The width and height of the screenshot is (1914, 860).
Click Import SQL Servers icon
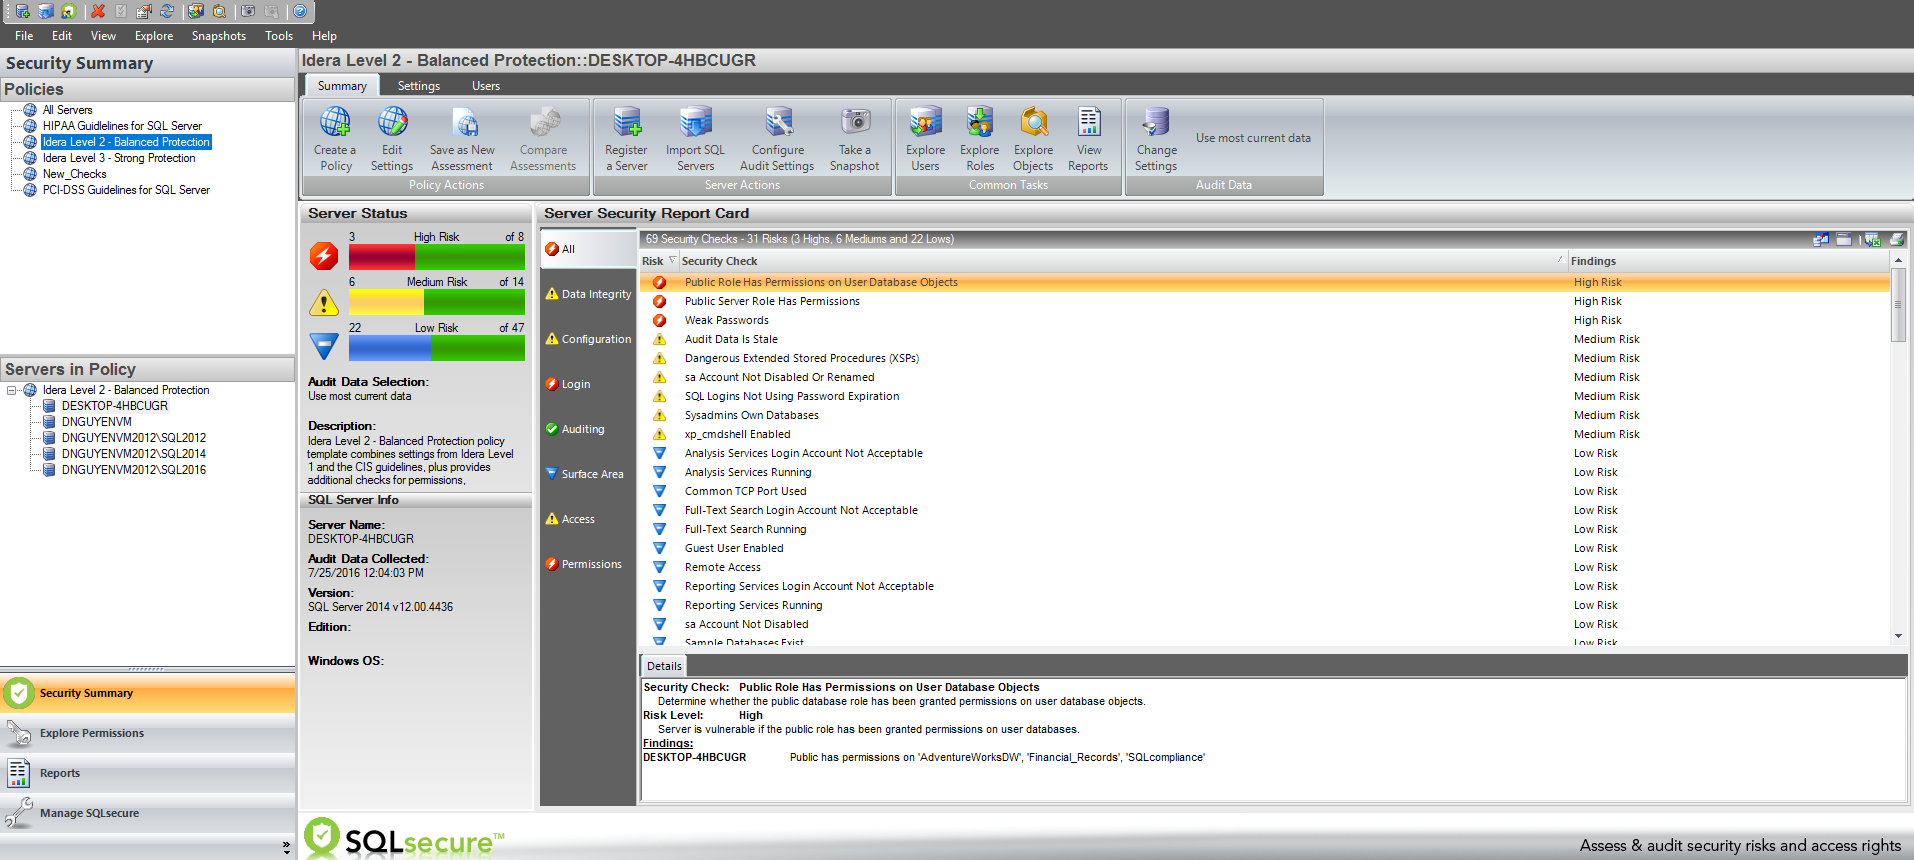695,123
